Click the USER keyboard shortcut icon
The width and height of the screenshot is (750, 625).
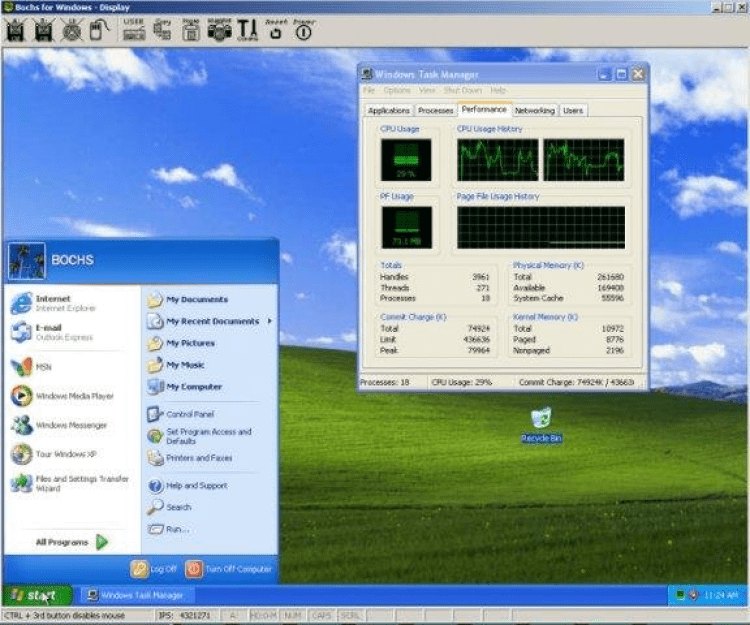[x=133, y=31]
